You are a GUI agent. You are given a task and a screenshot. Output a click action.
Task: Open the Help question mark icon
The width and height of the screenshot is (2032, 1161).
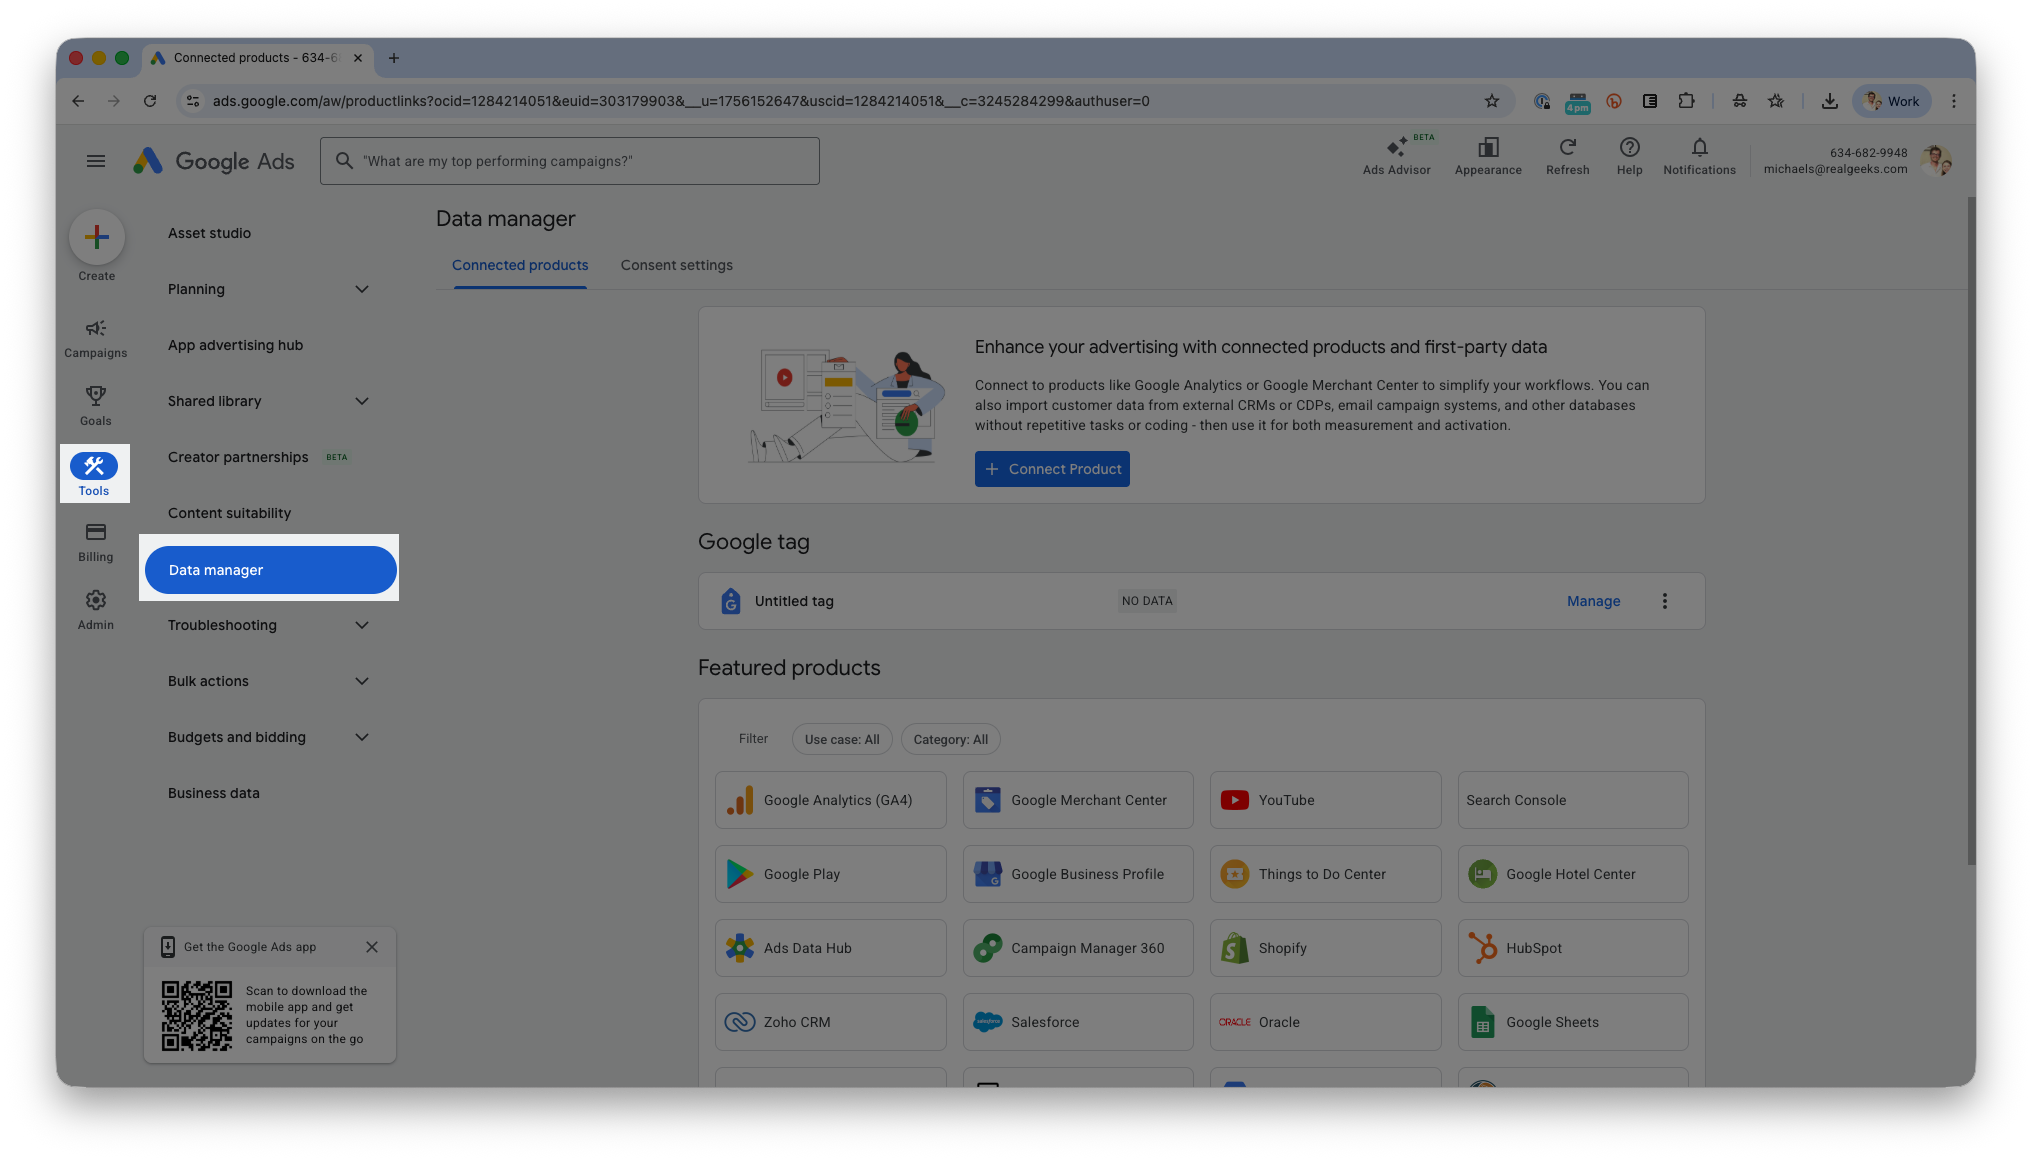point(1629,148)
